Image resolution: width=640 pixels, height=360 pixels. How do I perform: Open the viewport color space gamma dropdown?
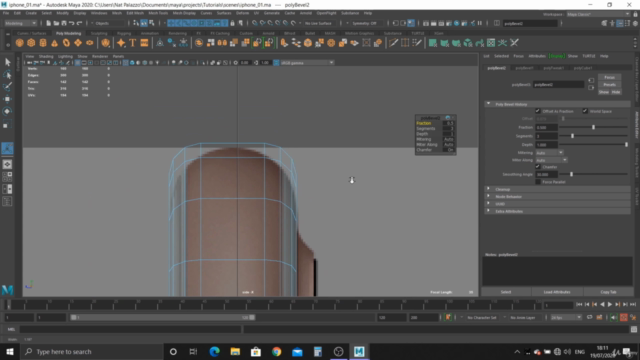pos(307,62)
